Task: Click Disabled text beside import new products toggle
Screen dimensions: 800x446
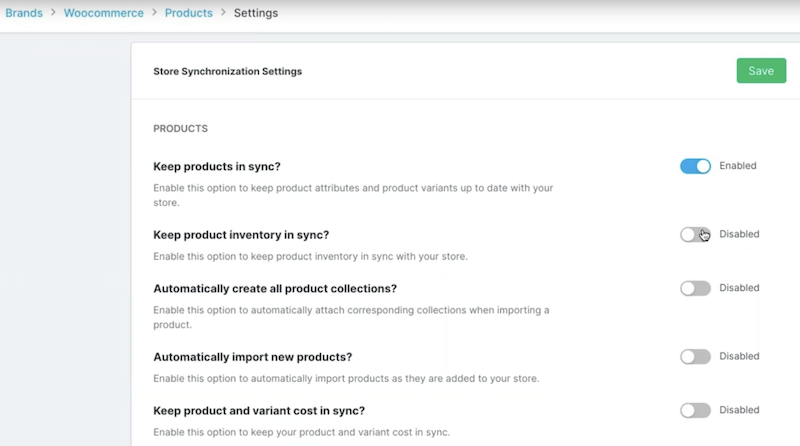Action: click(x=739, y=356)
